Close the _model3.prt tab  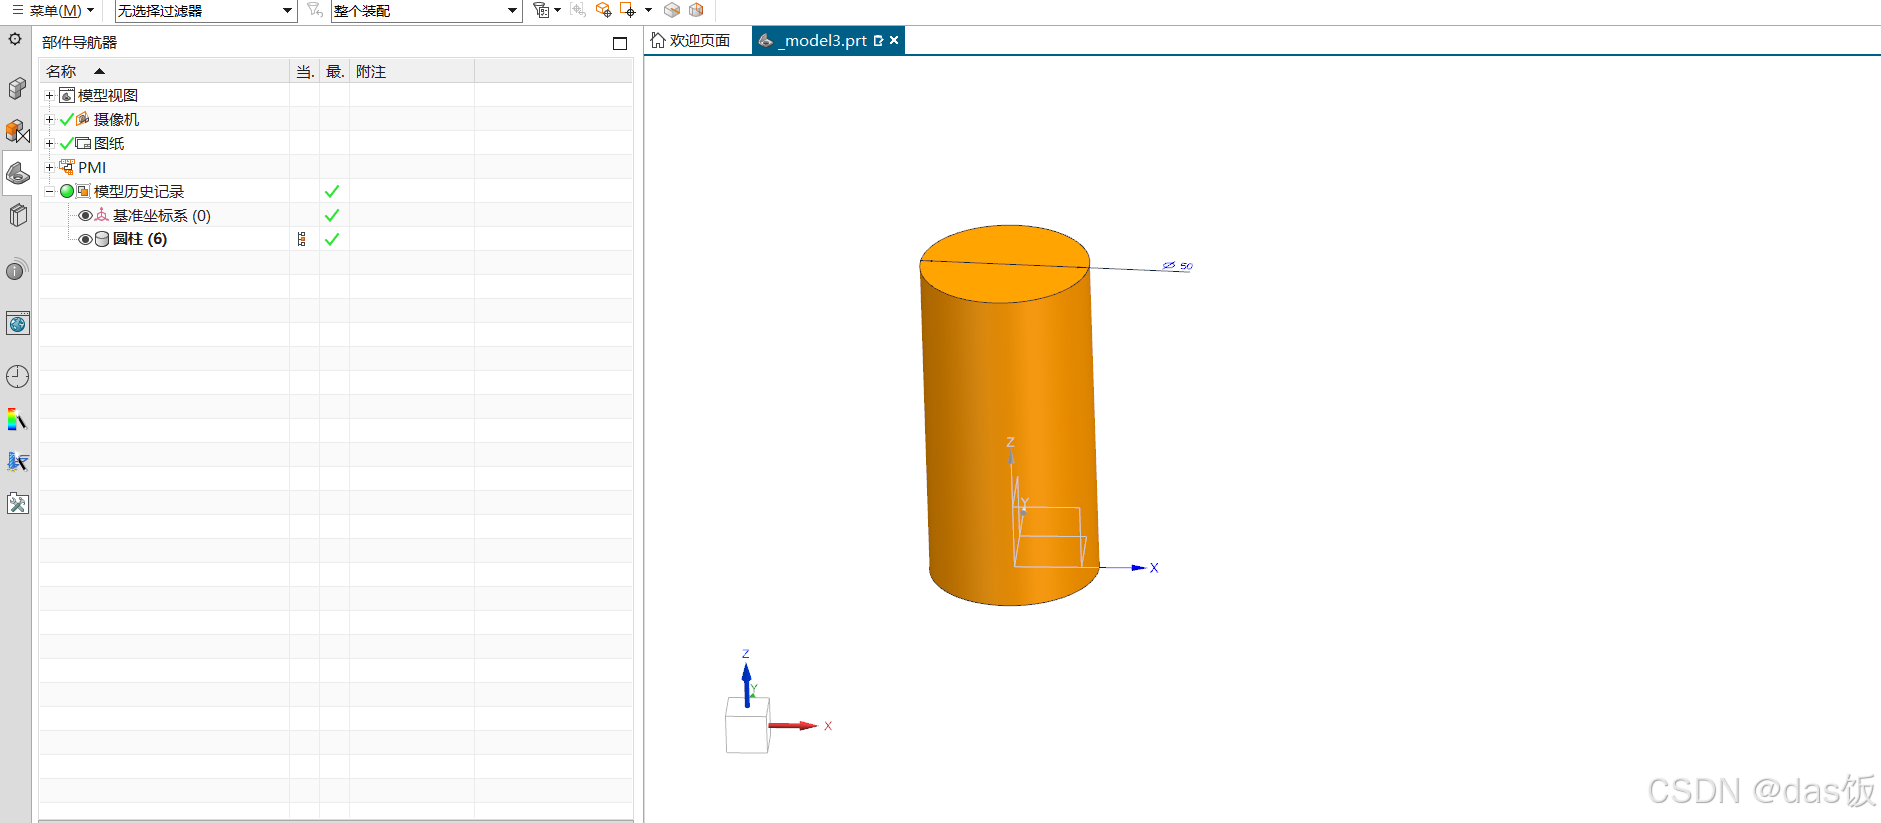[894, 40]
